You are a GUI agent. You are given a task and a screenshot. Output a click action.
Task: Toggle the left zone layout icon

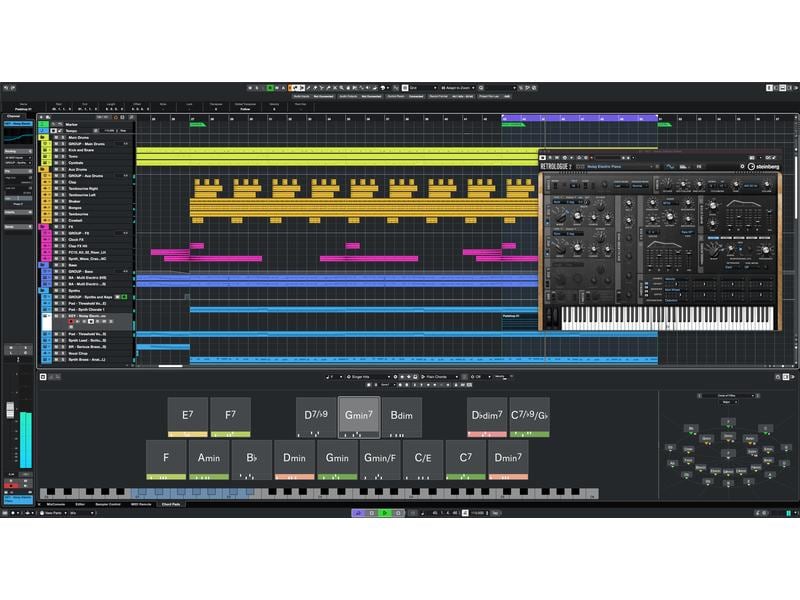coord(769,88)
